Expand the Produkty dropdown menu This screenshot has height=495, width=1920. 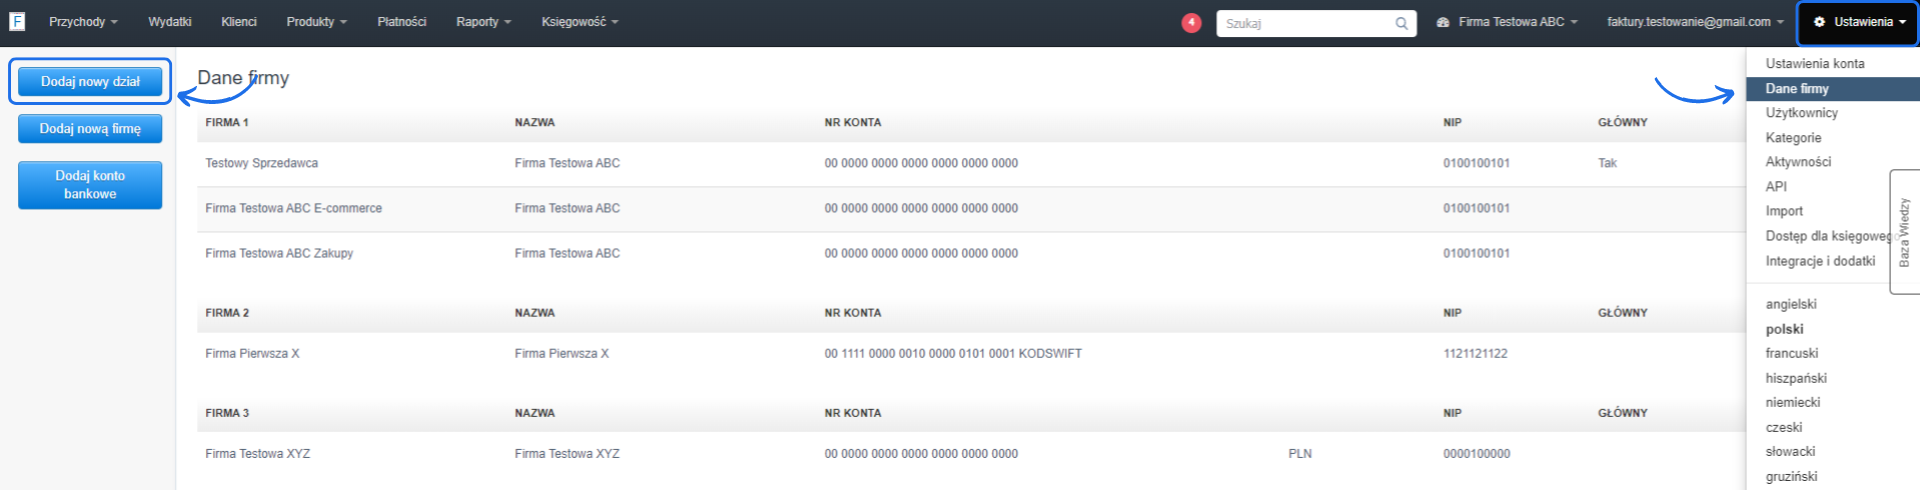tap(316, 22)
